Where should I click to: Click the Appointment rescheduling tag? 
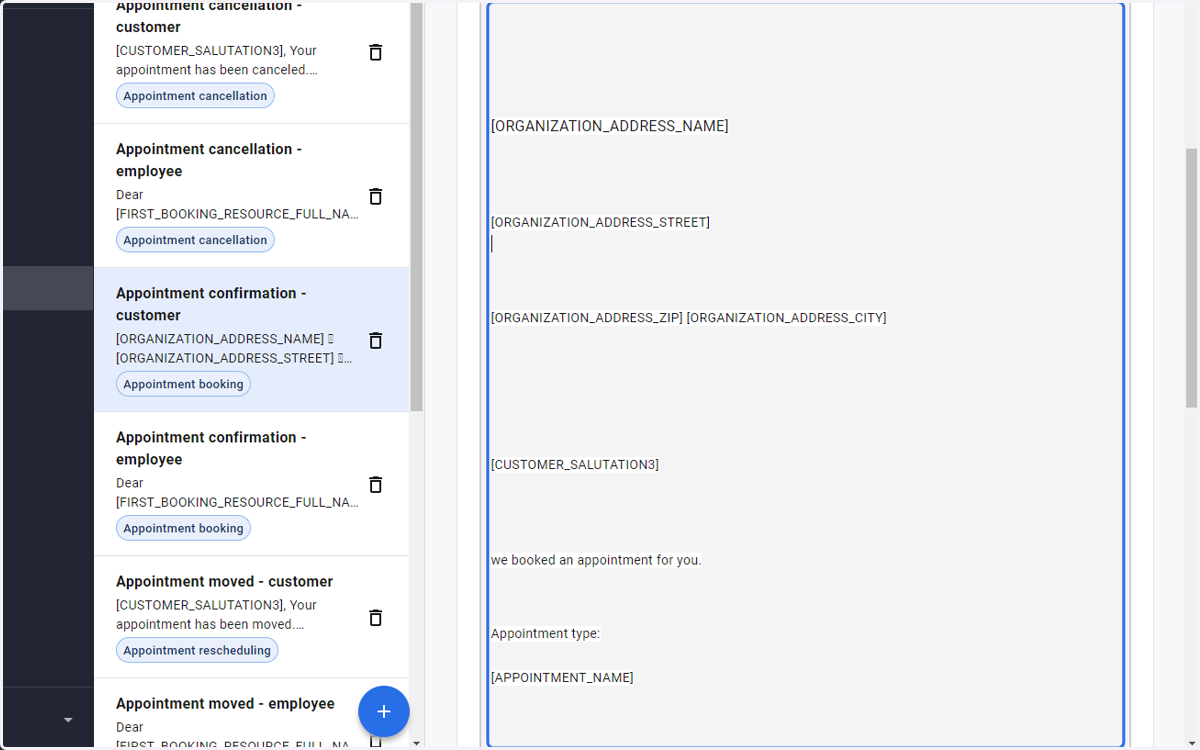click(197, 650)
